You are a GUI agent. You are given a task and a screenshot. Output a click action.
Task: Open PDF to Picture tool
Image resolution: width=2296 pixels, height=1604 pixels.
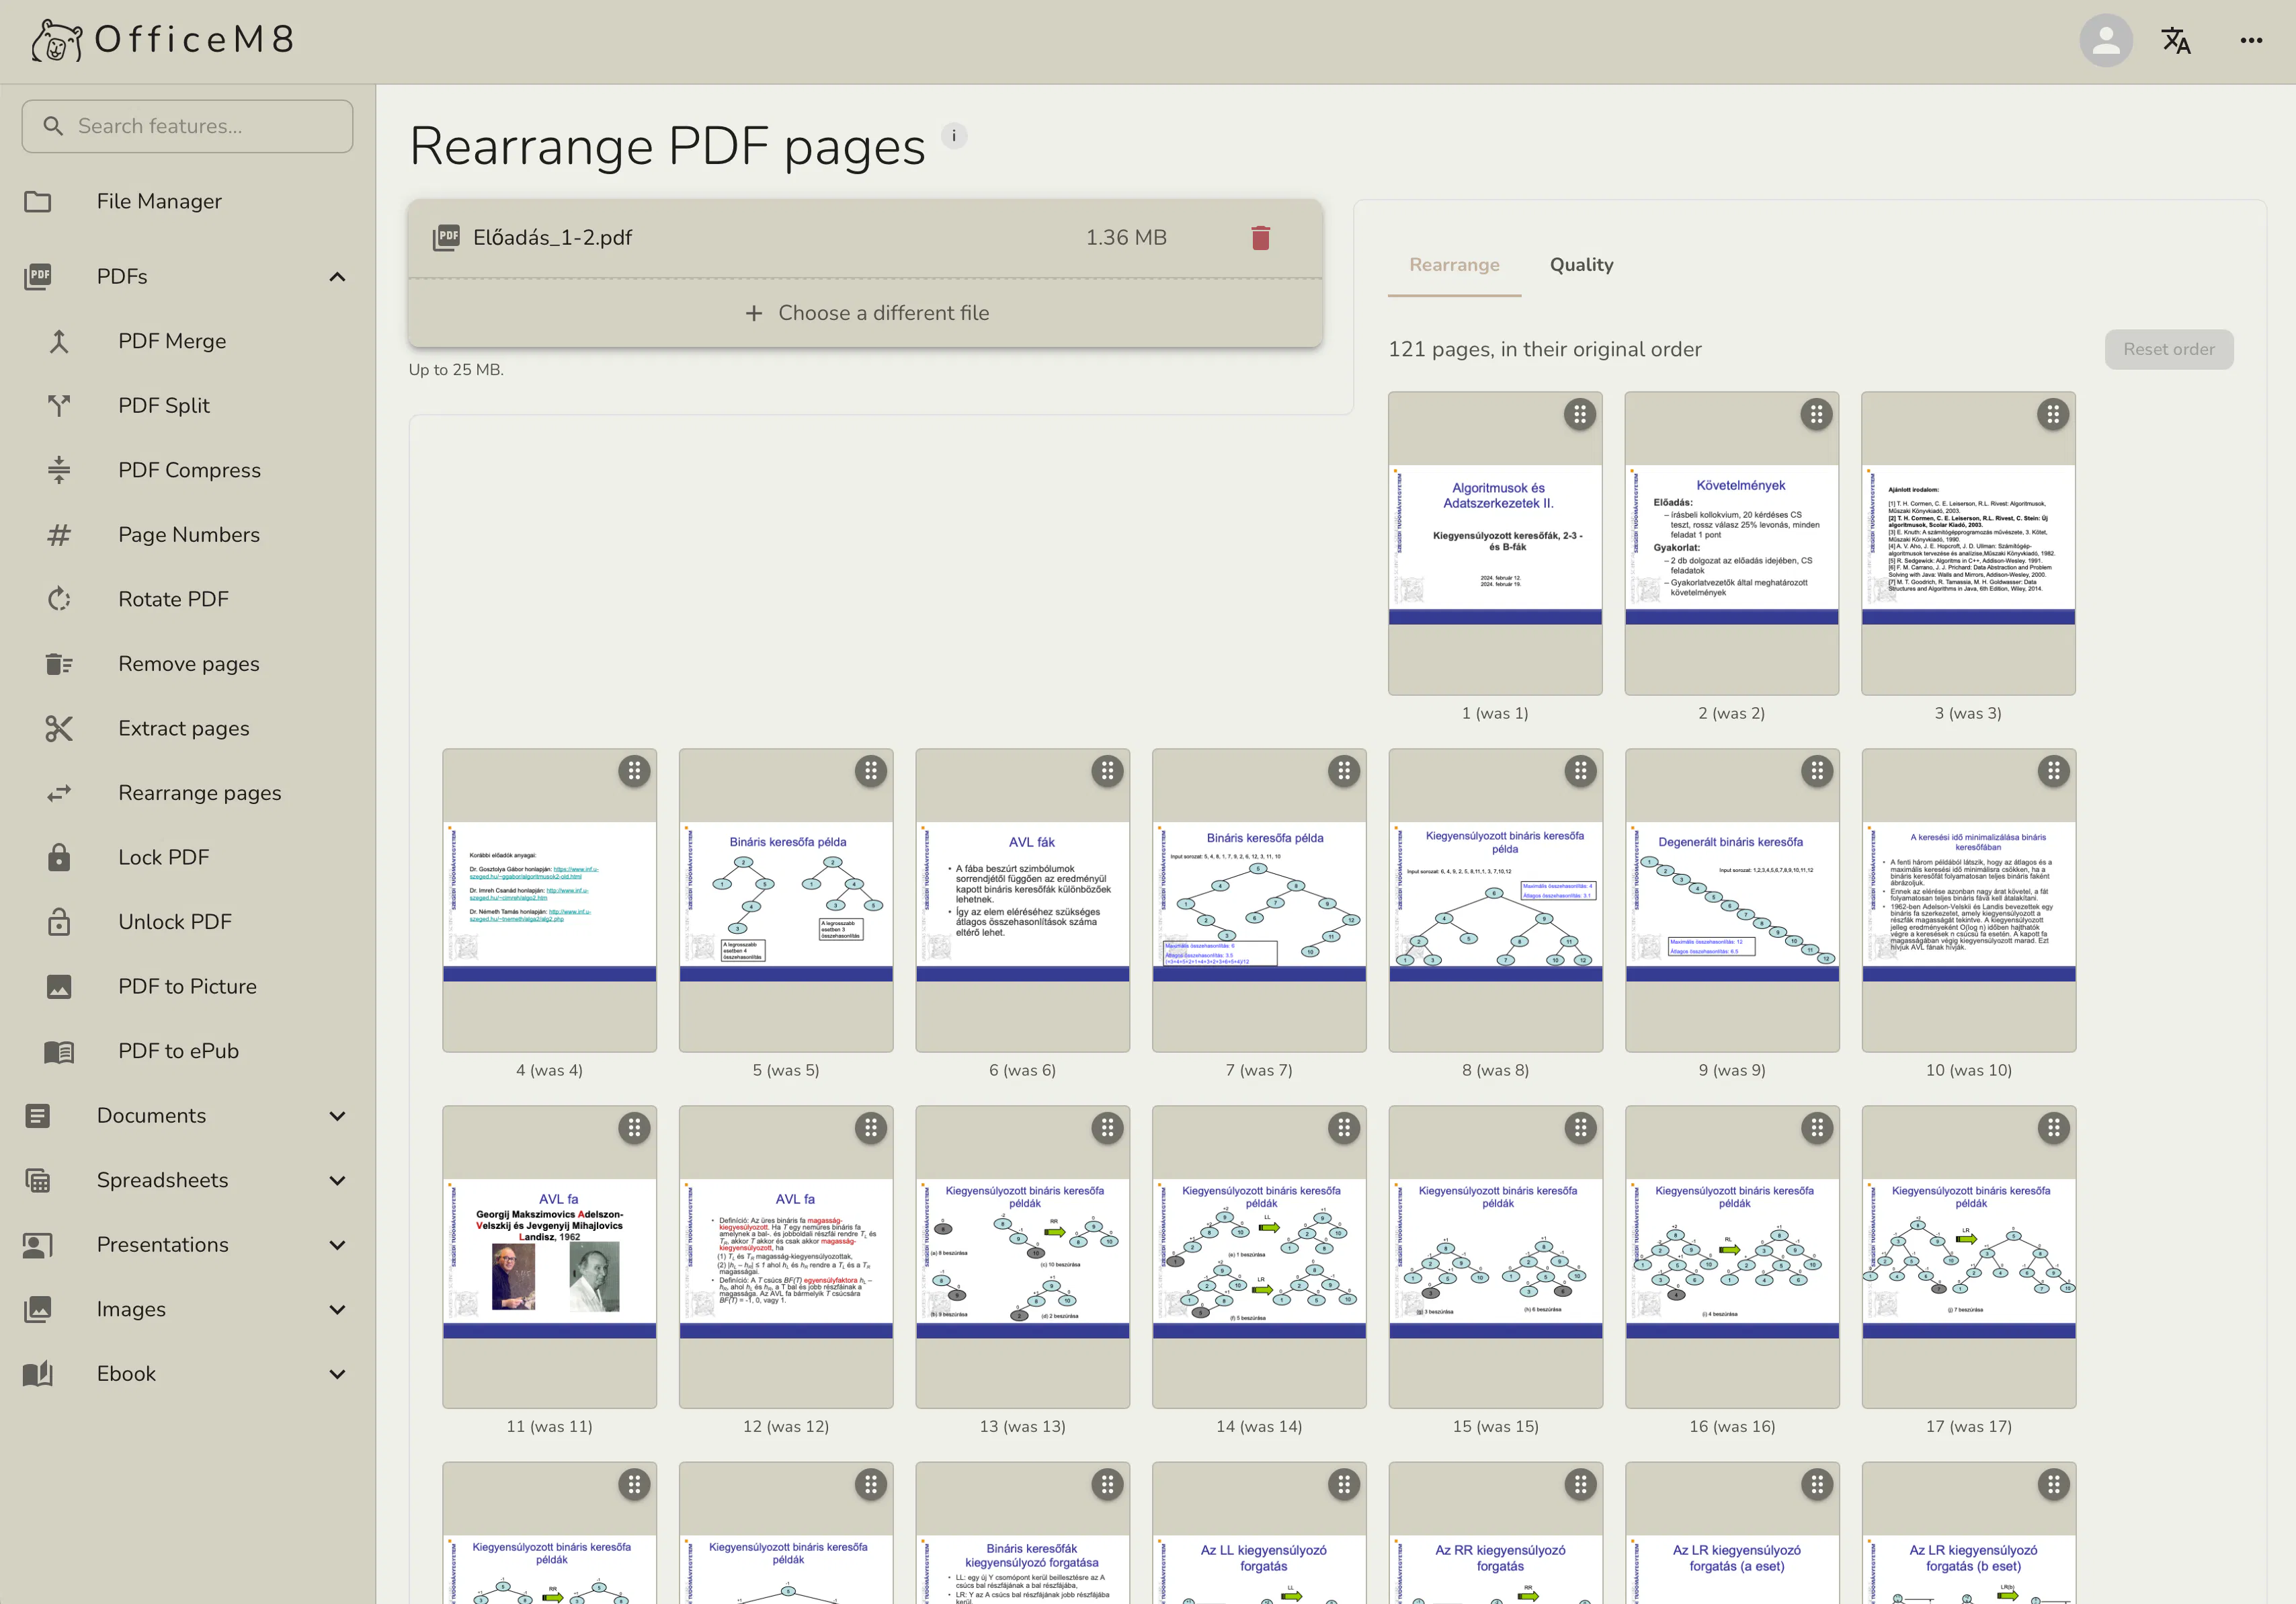coord(187,986)
